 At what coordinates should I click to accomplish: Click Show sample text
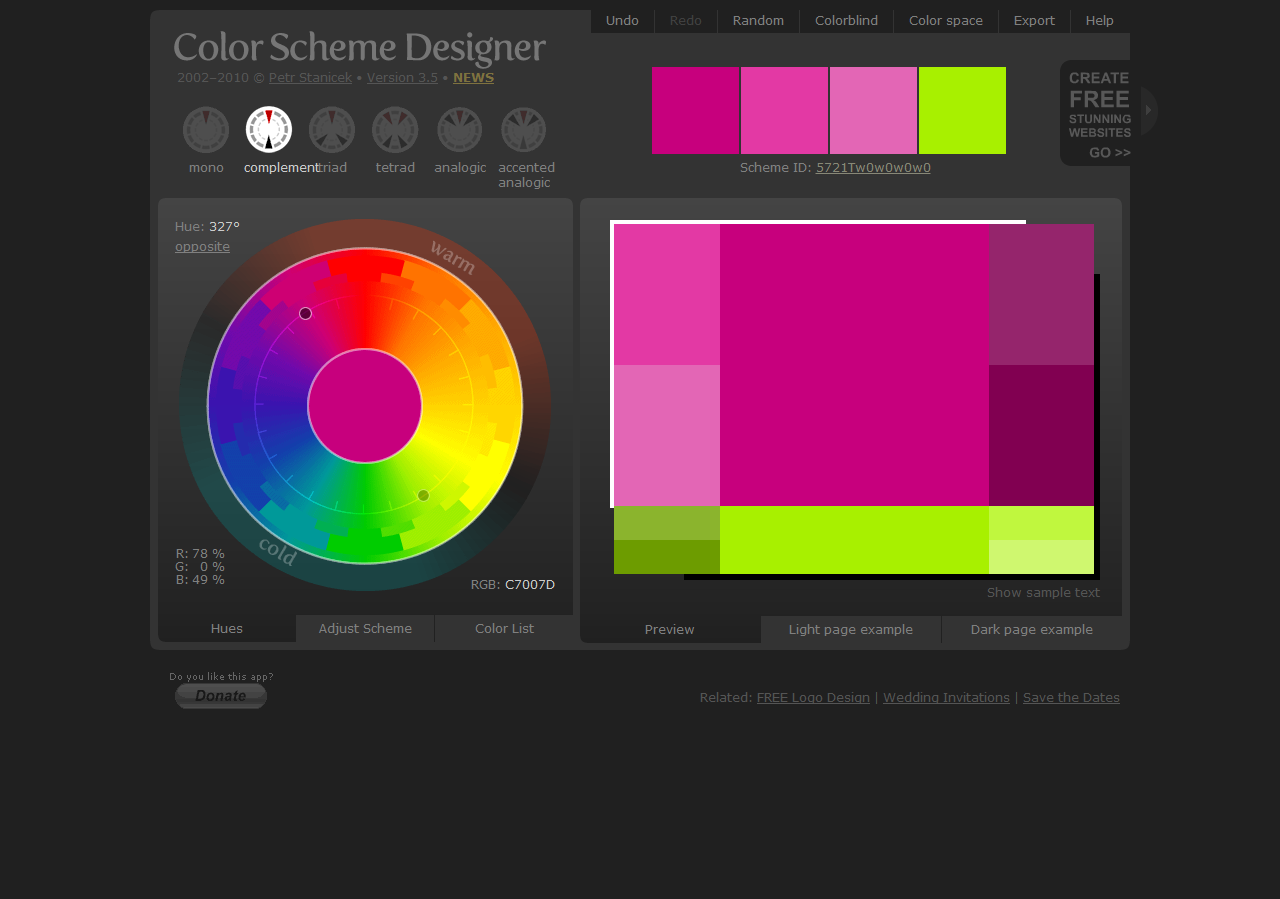click(1043, 592)
